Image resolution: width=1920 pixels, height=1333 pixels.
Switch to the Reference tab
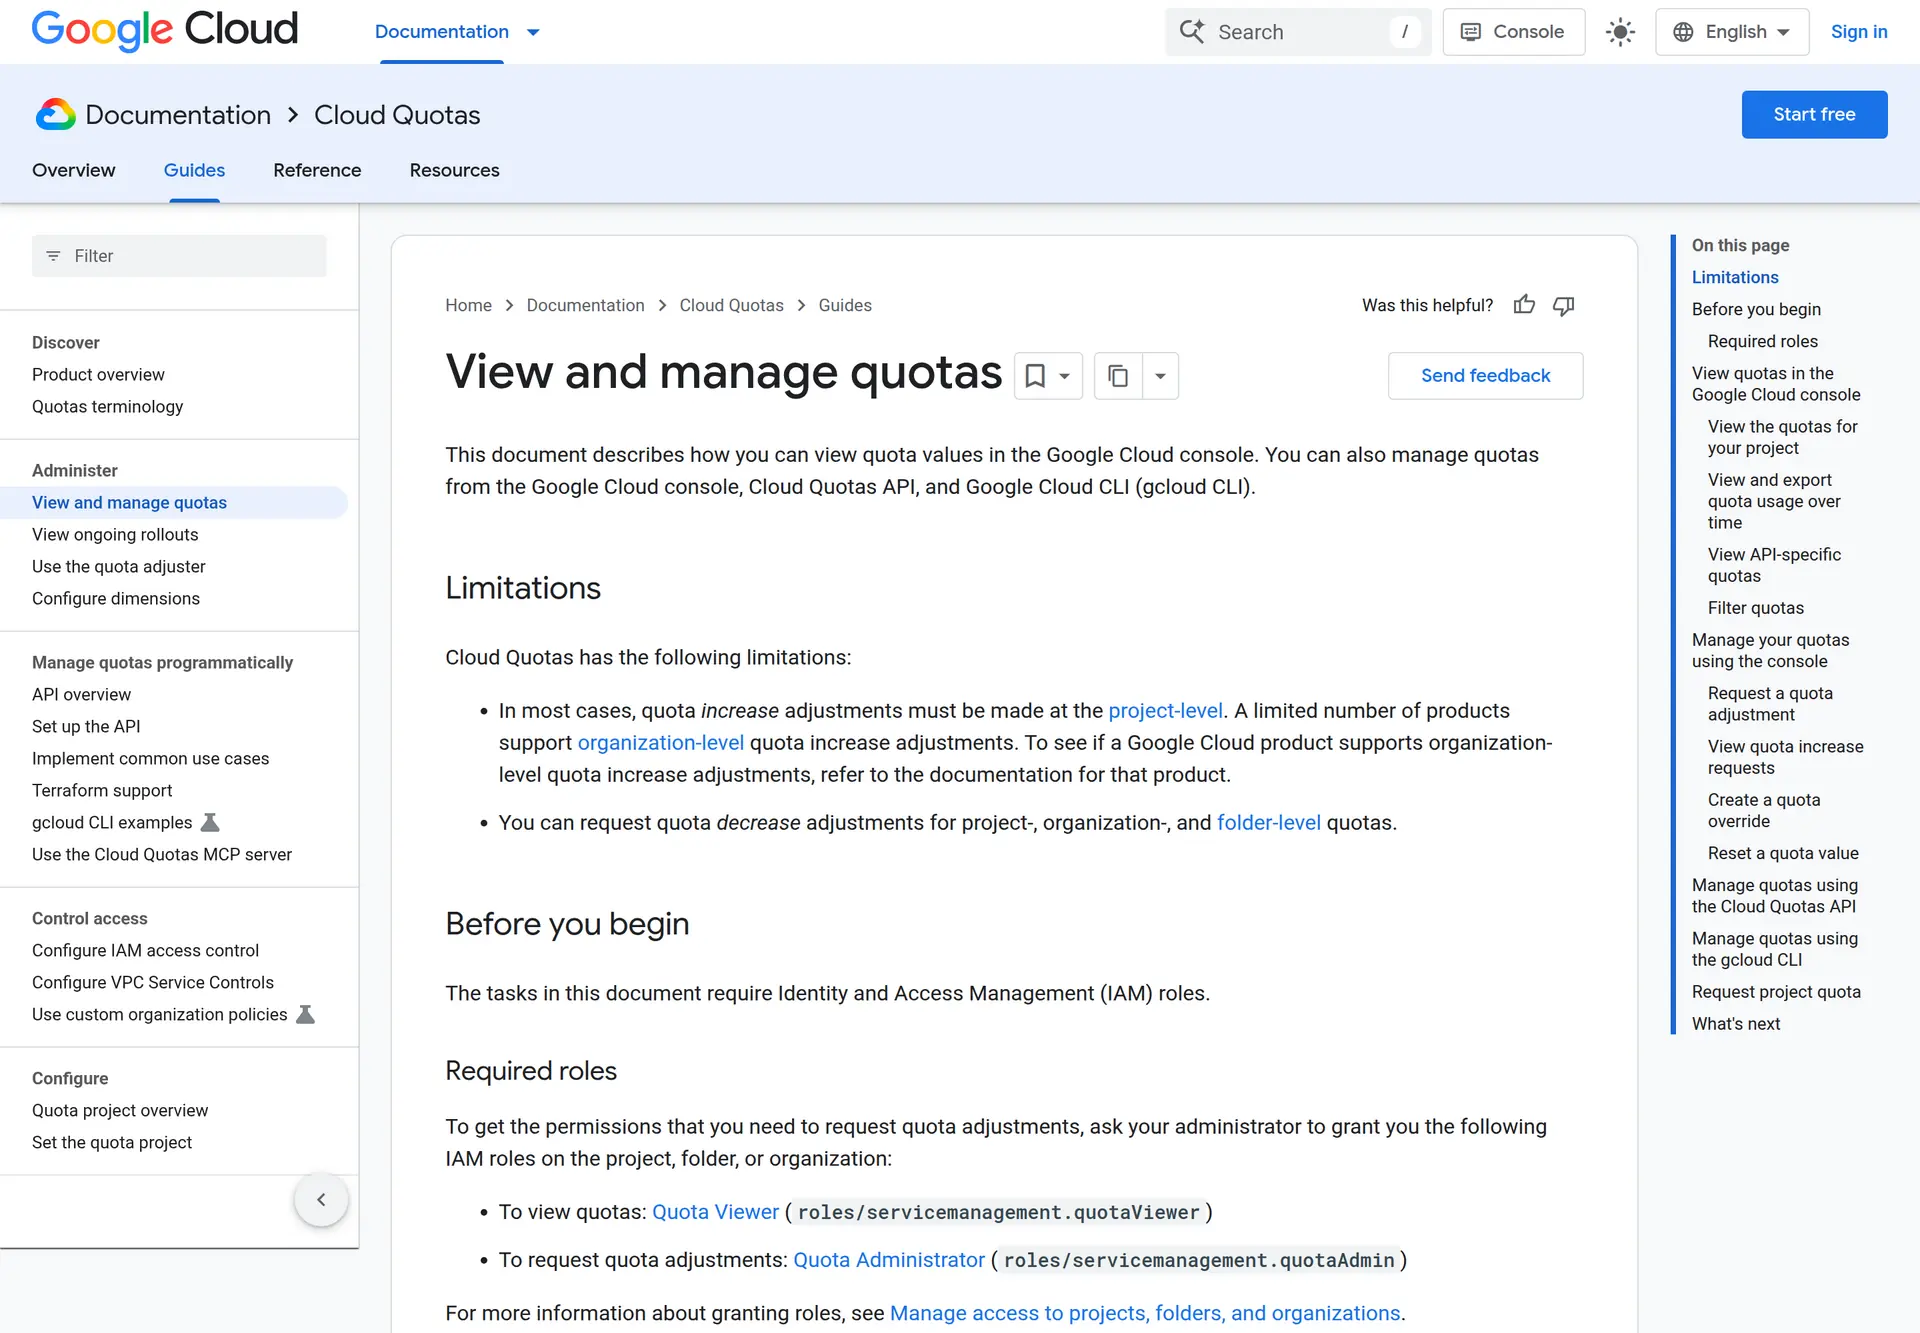click(317, 170)
